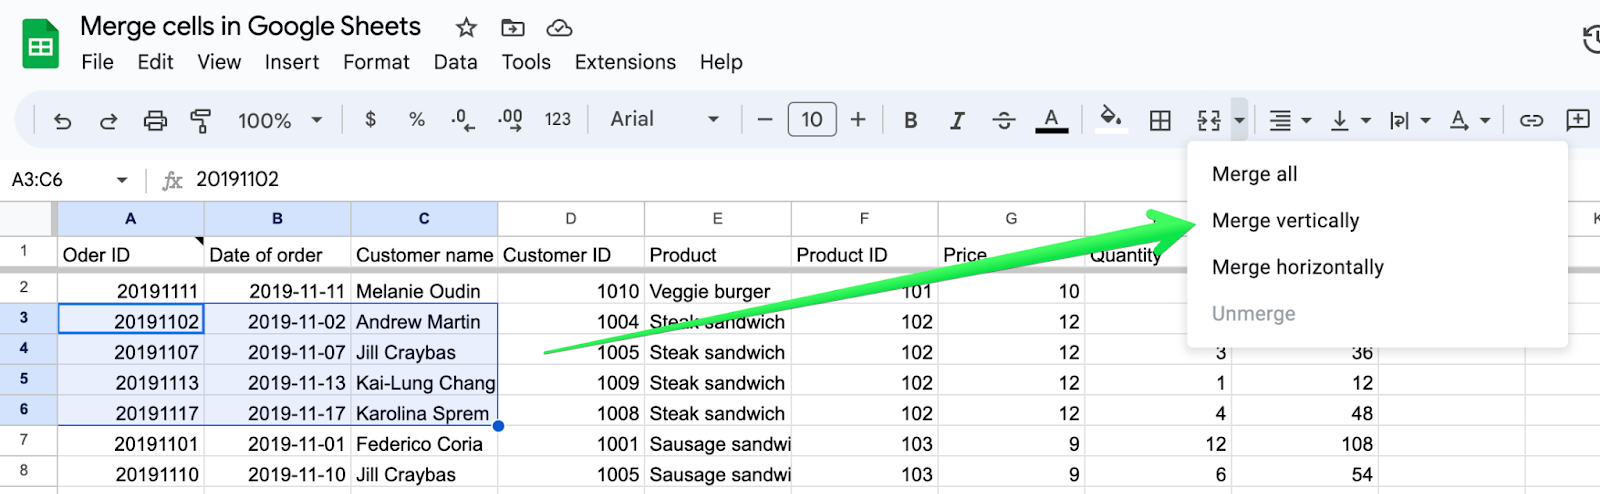Star this spreadsheet document
Screen dimensions: 1600x494
tap(466, 28)
